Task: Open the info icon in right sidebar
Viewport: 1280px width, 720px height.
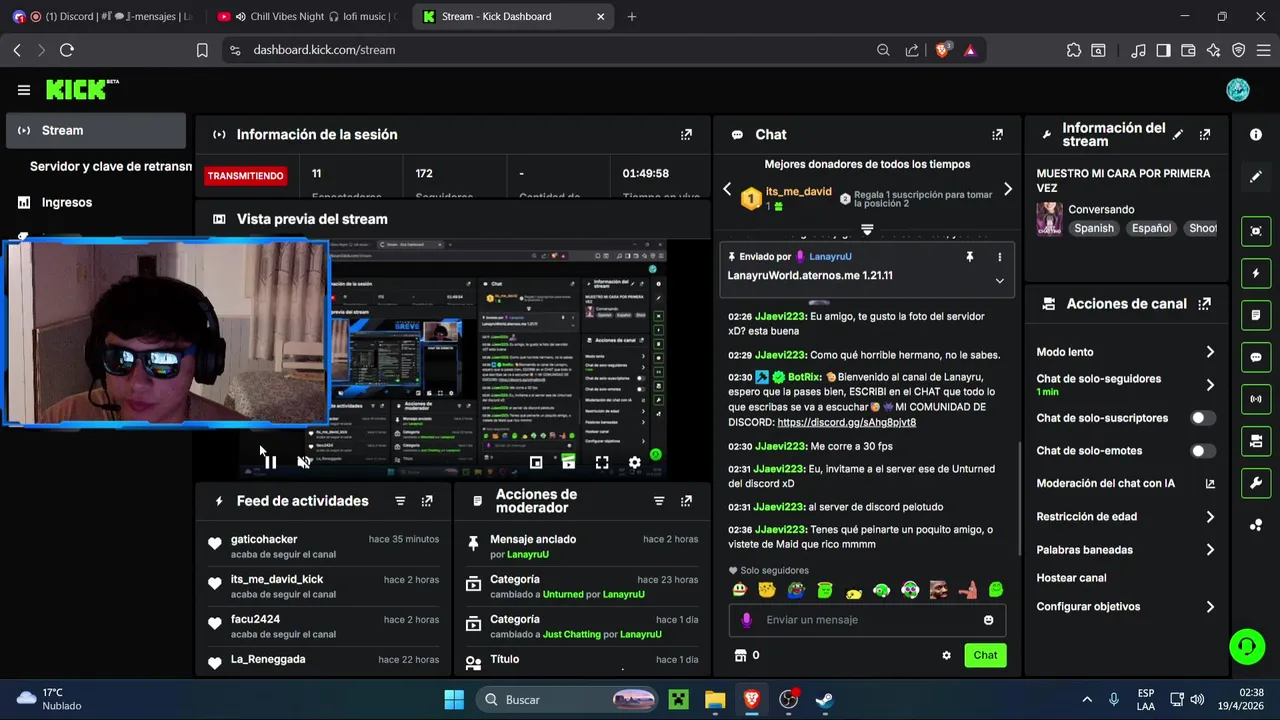Action: click(1256, 134)
